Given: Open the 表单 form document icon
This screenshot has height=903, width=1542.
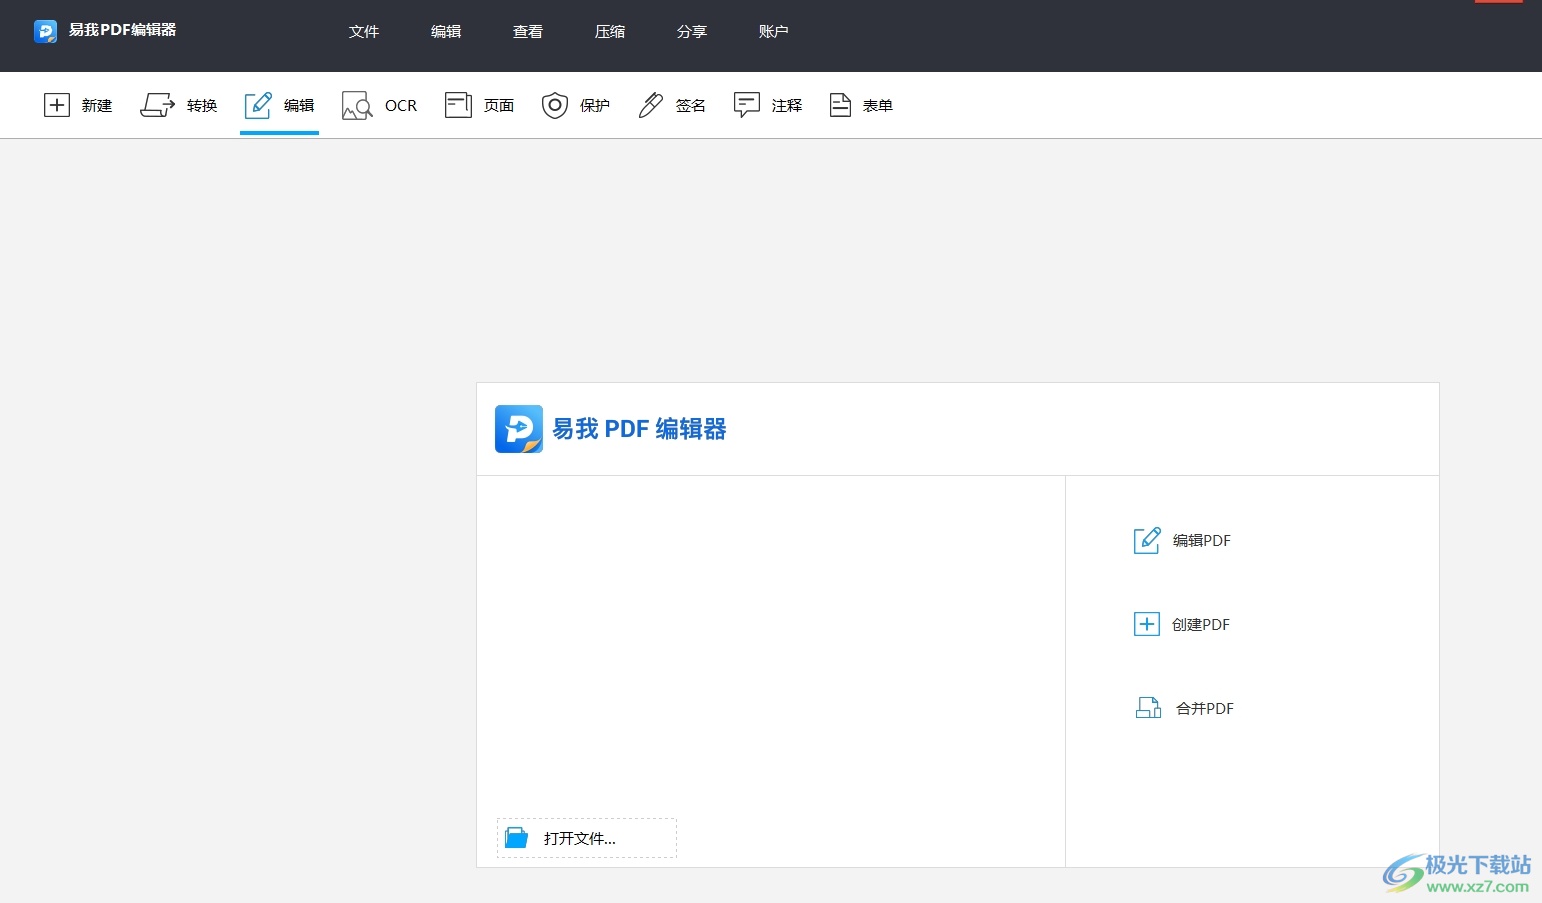Looking at the screenshot, I should point(840,105).
